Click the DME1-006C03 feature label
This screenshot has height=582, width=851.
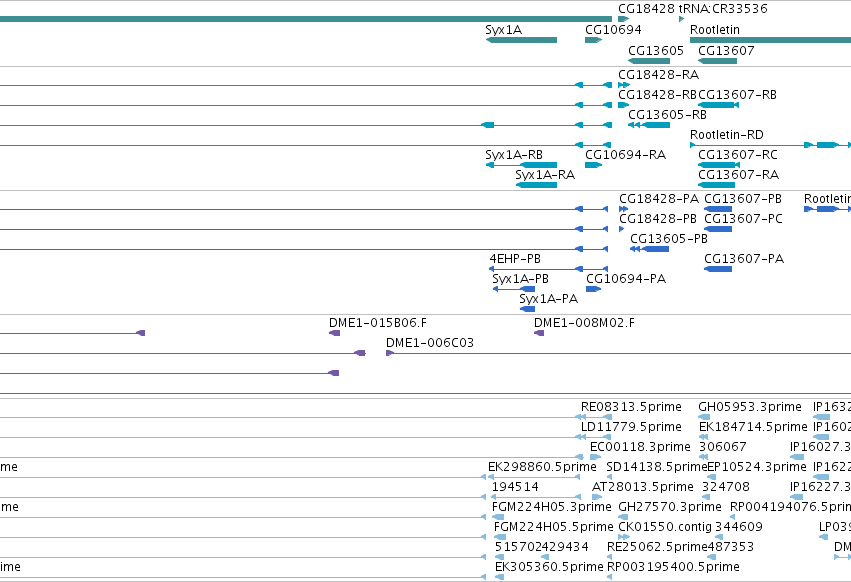pos(430,343)
